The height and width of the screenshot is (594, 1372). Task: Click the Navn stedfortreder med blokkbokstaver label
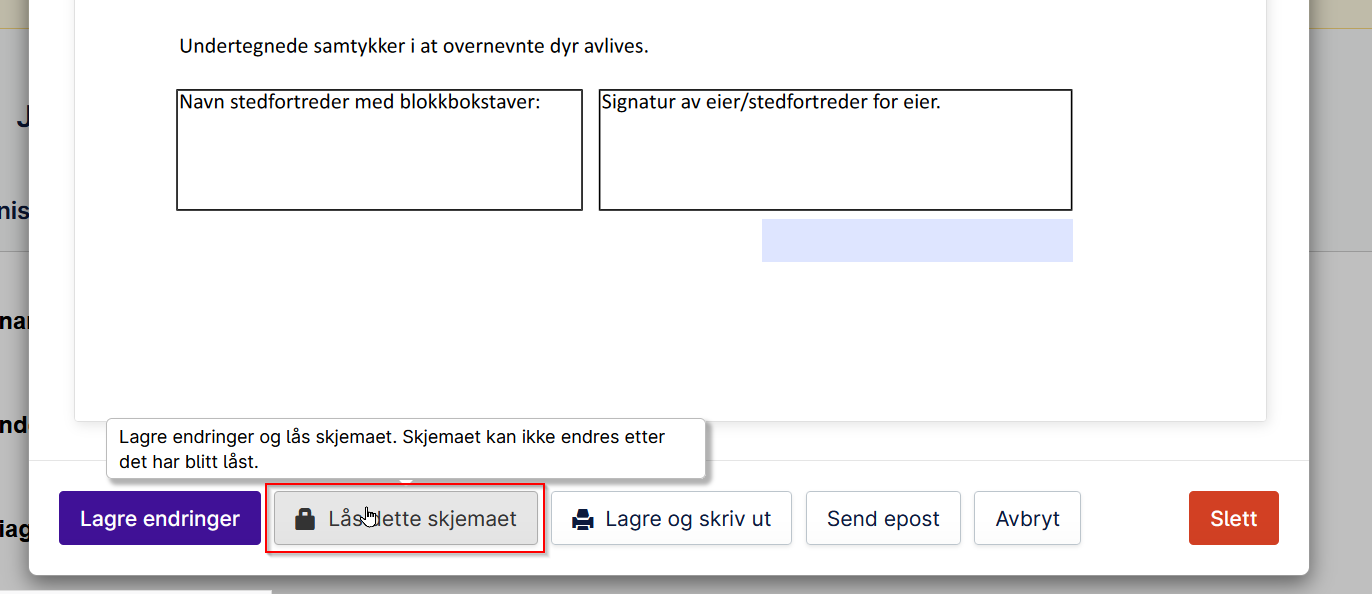pos(359,102)
